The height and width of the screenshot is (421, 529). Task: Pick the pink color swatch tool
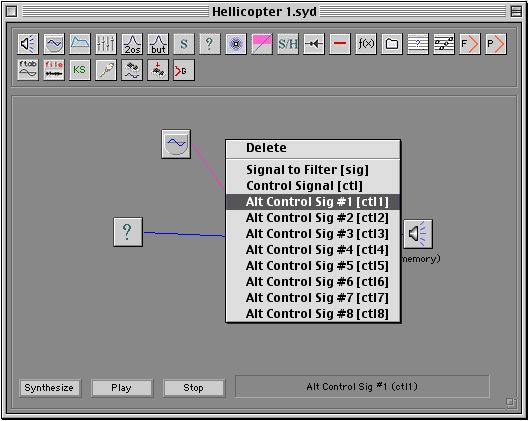pyautogui.click(x=262, y=44)
